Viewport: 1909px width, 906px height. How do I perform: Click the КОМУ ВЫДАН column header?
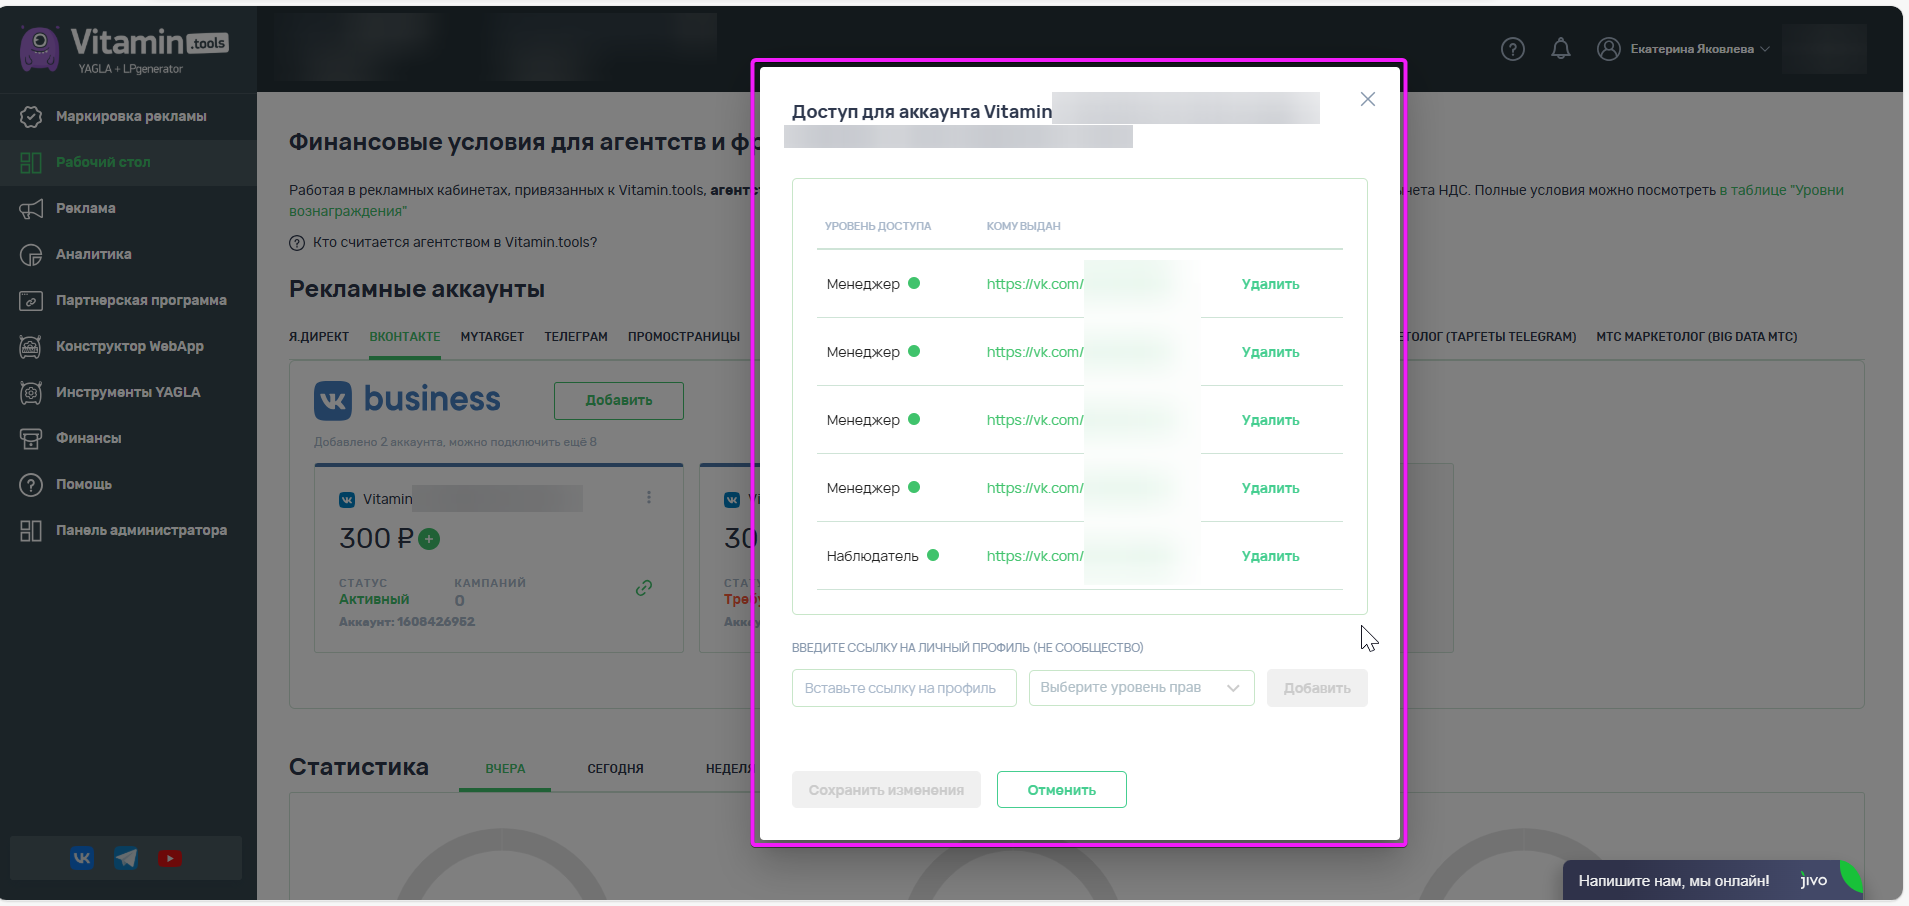(1023, 227)
